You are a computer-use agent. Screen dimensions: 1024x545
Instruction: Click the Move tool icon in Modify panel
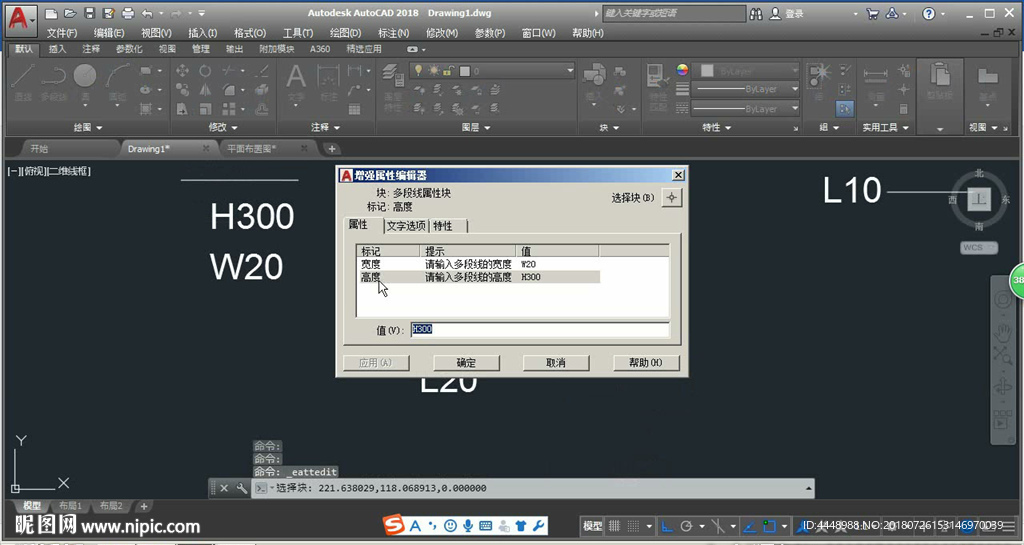click(x=182, y=70)
